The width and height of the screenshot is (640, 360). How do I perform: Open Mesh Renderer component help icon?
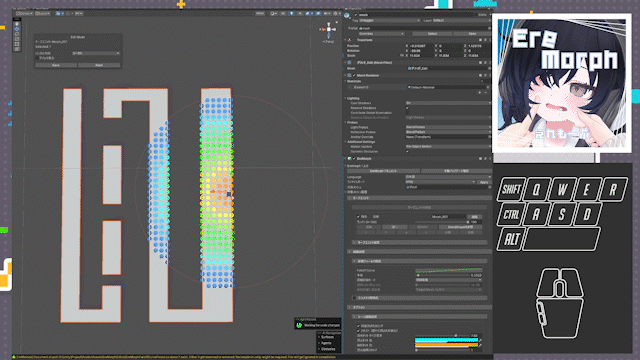coord(480,76)
